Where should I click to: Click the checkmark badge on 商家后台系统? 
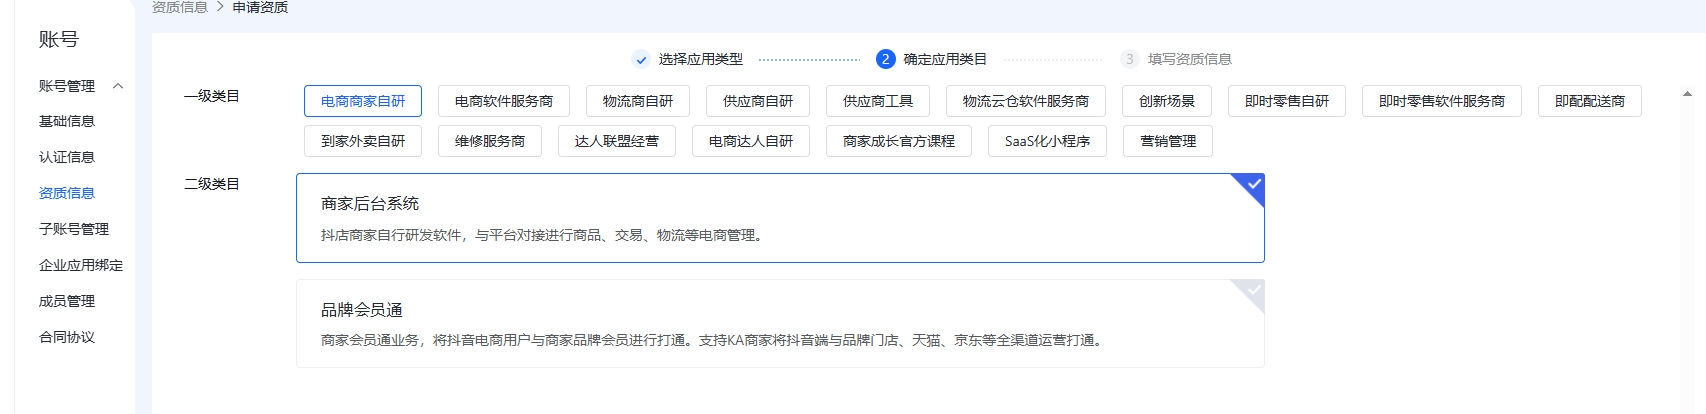(1252, 185)
